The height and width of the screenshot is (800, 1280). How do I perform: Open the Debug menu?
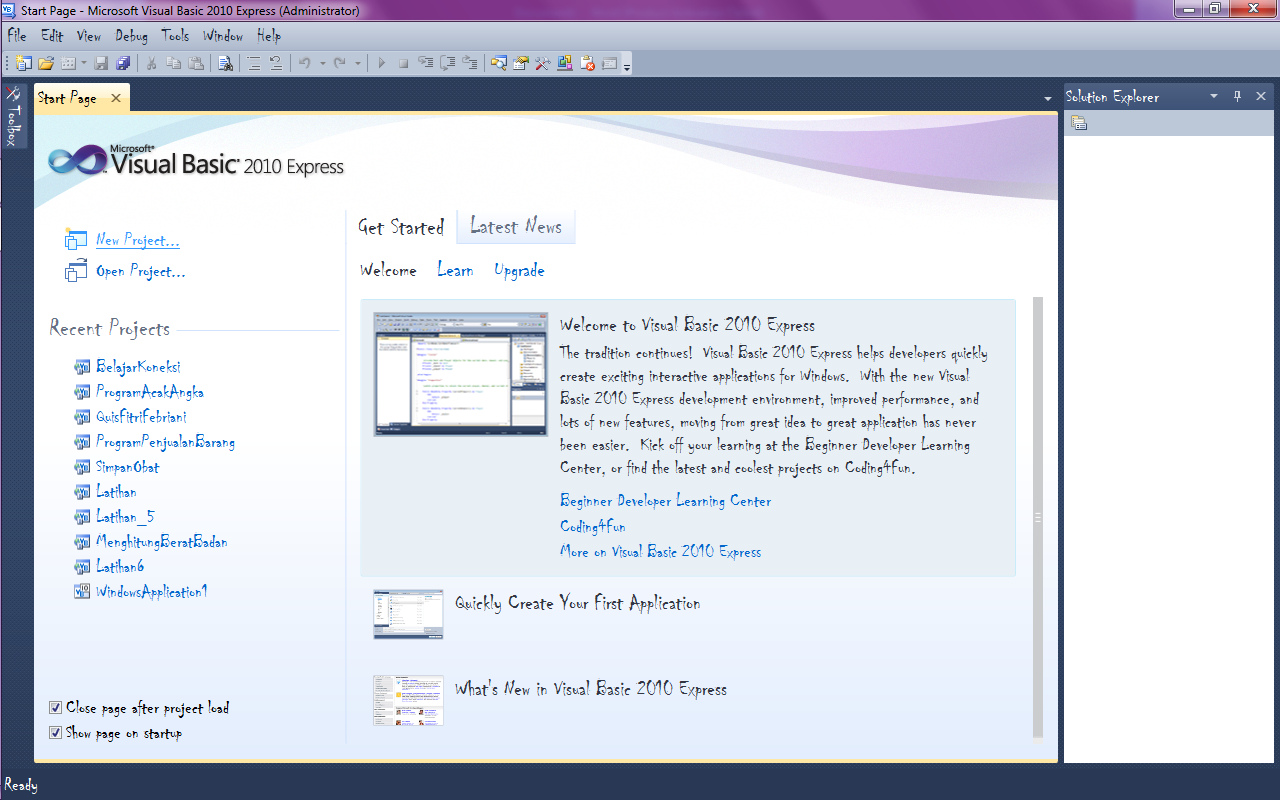[131, 35]
